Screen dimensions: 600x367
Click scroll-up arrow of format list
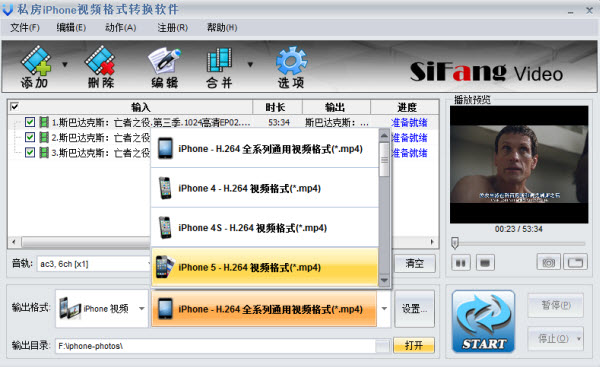(384, 135)
